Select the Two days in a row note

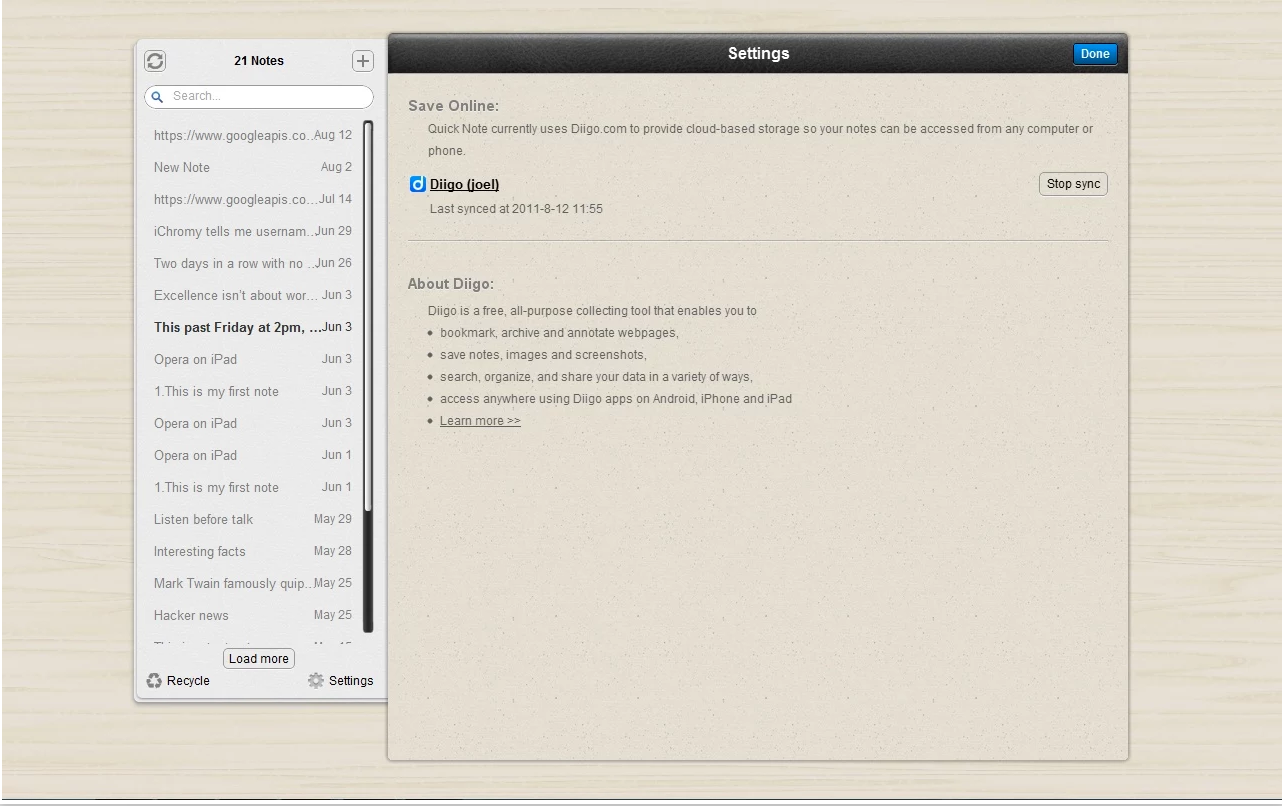coord(253,264)
